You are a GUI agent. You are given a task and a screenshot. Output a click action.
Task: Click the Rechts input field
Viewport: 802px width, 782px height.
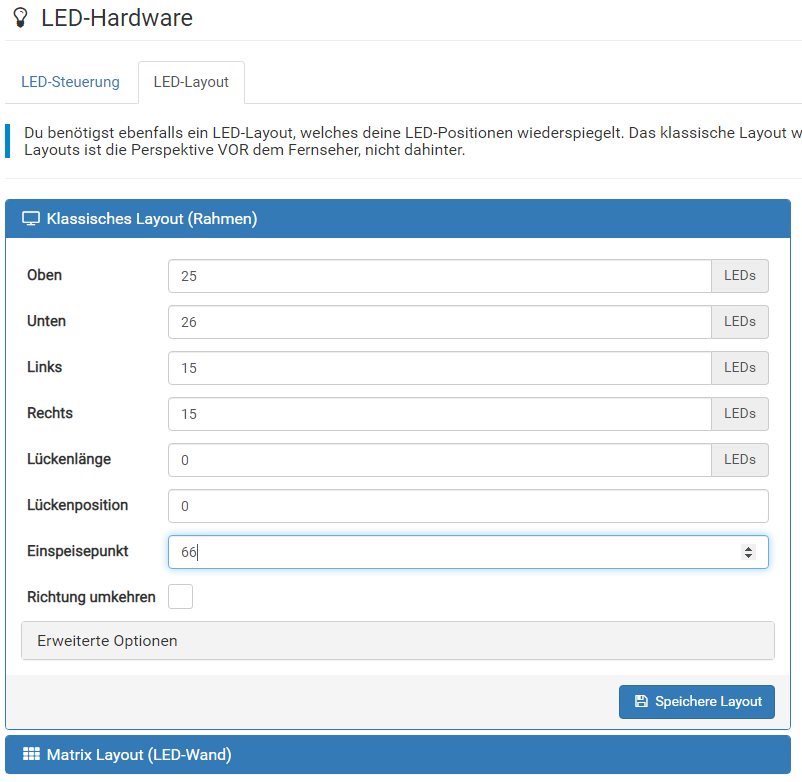[x=439, y=414]
